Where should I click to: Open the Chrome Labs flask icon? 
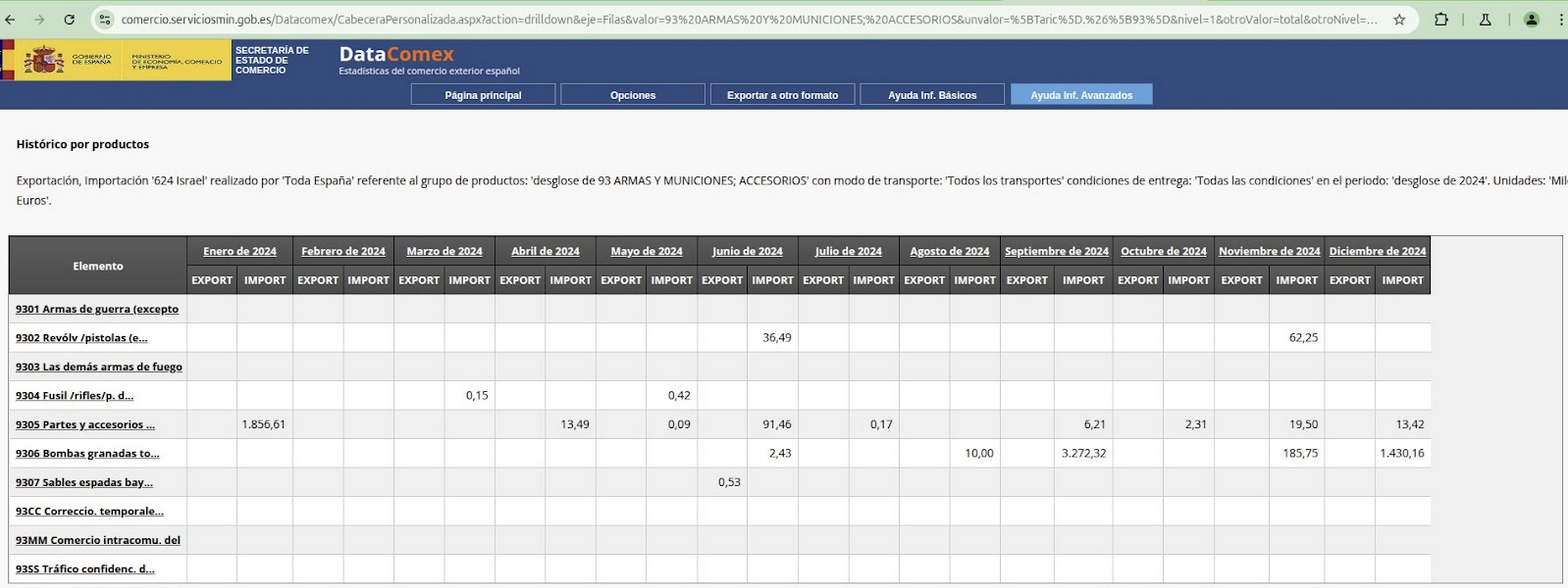(1485, 19)
